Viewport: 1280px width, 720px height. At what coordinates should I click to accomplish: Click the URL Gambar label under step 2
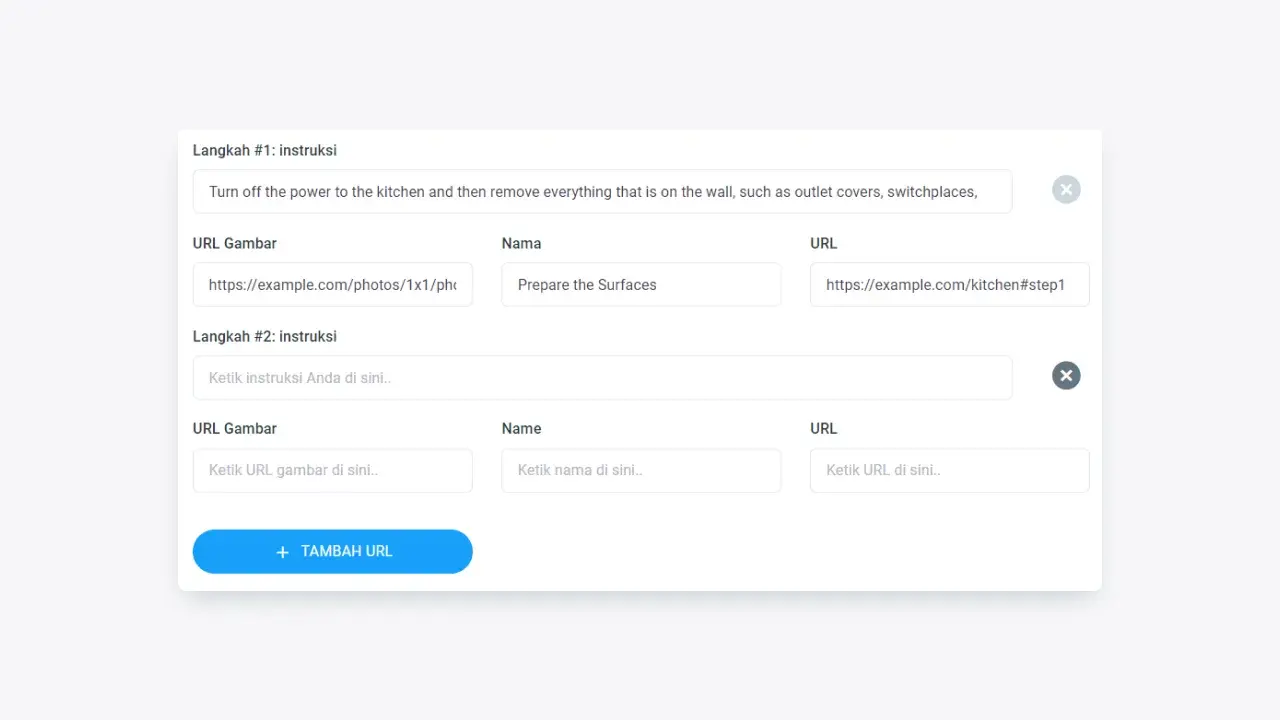coord(235,429)
